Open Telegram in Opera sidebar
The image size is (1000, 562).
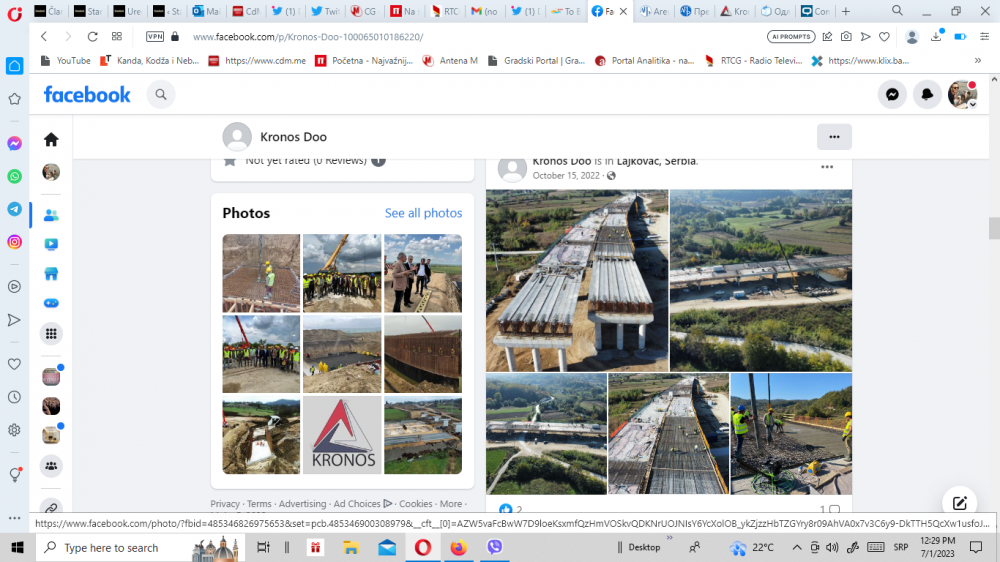coord(14,209)
